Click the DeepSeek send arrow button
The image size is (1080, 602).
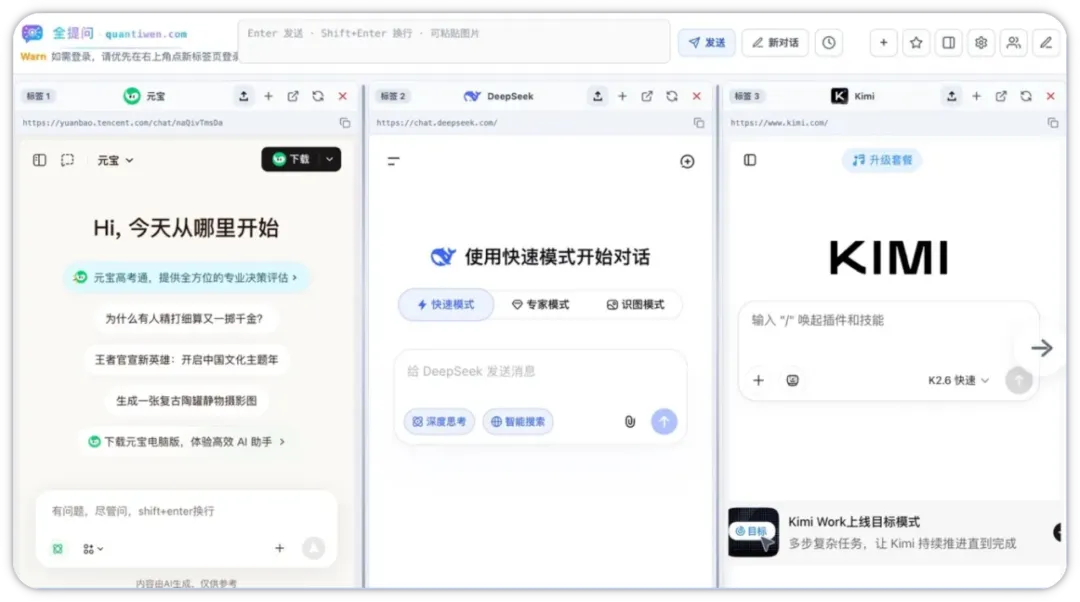pos(664,422)
